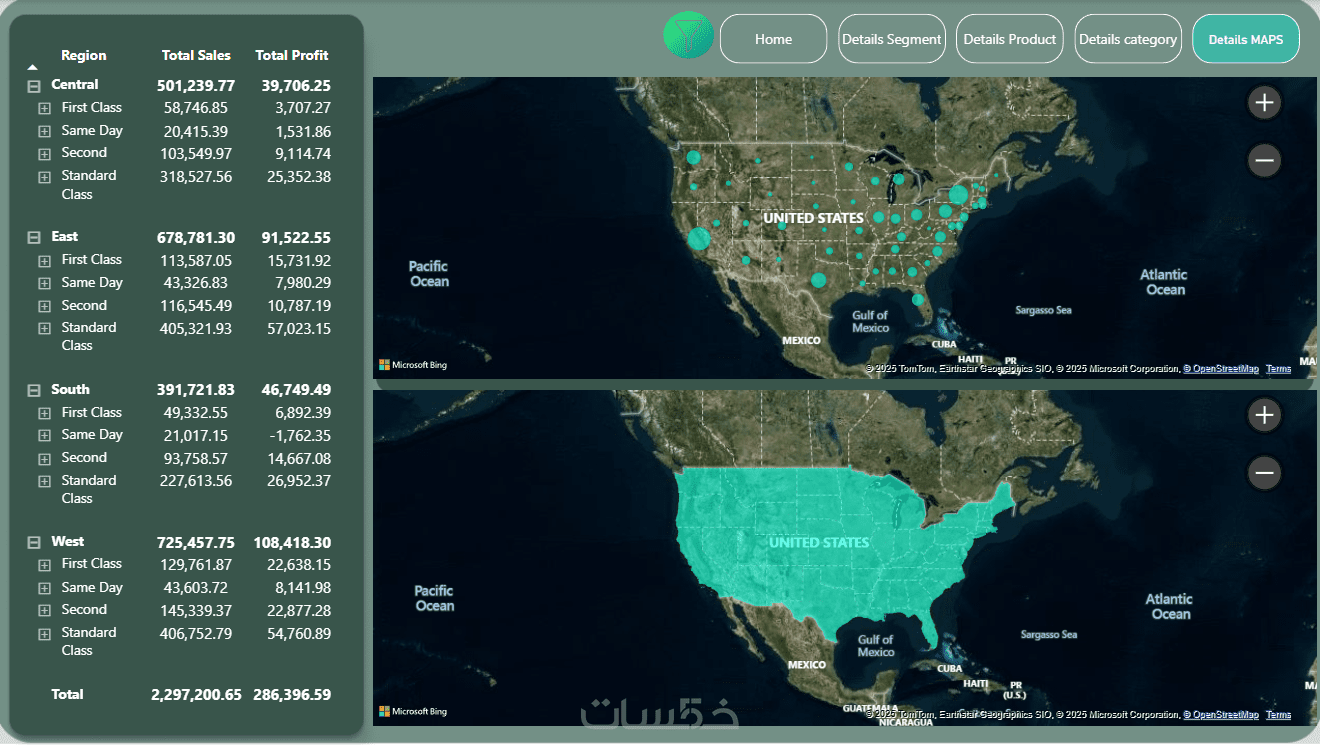Expand Same Day under West
Viewport: 1320px width, 745px height.
(x=44, y=589)
